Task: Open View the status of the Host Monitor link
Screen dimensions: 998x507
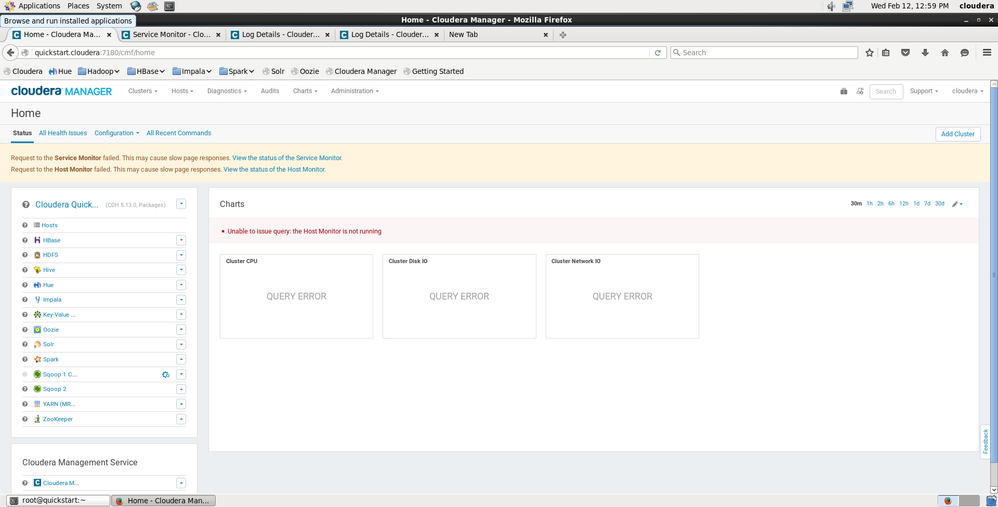Action: [274, 169]
